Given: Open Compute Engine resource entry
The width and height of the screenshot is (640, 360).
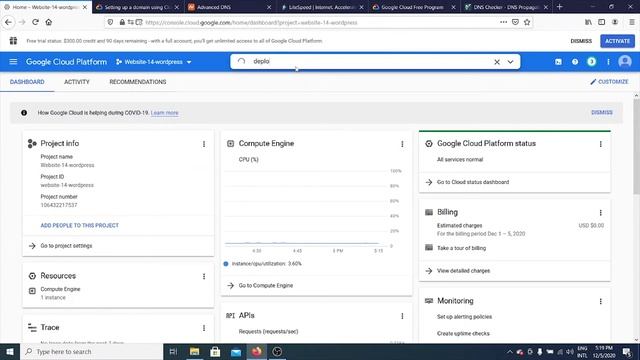Looking at the screenshot, I should point(60,289).
